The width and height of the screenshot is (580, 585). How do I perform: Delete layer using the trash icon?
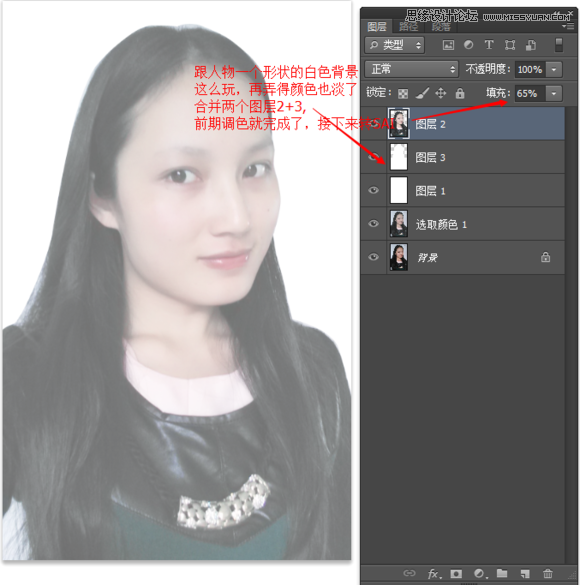click(548, 573)
